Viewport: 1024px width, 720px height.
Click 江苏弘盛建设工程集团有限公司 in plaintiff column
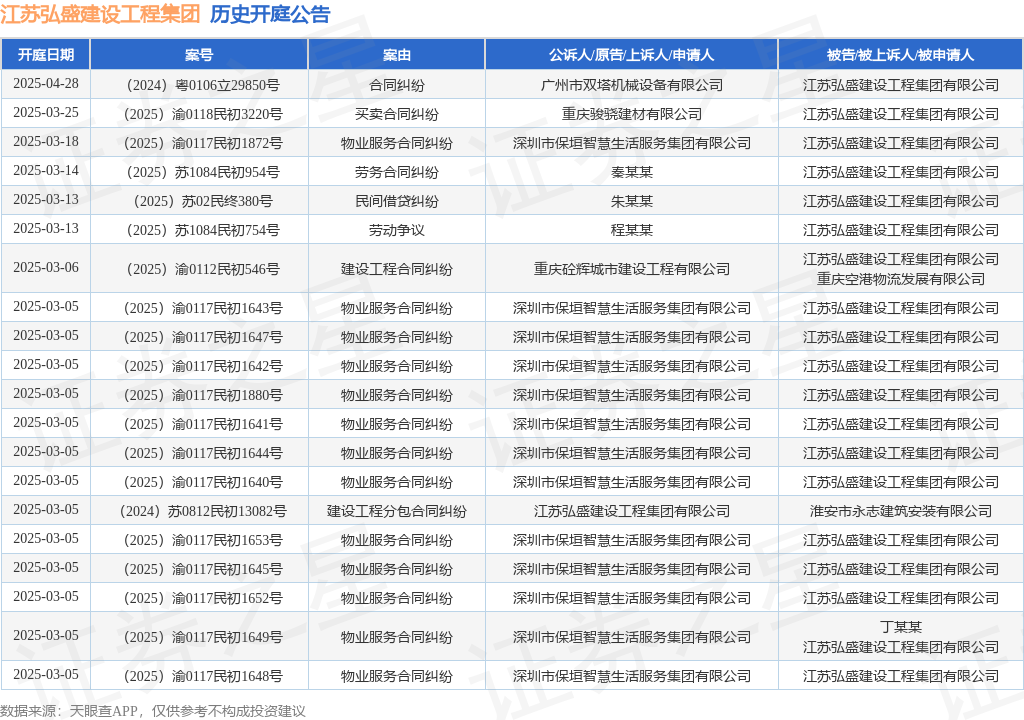point(632,512)
